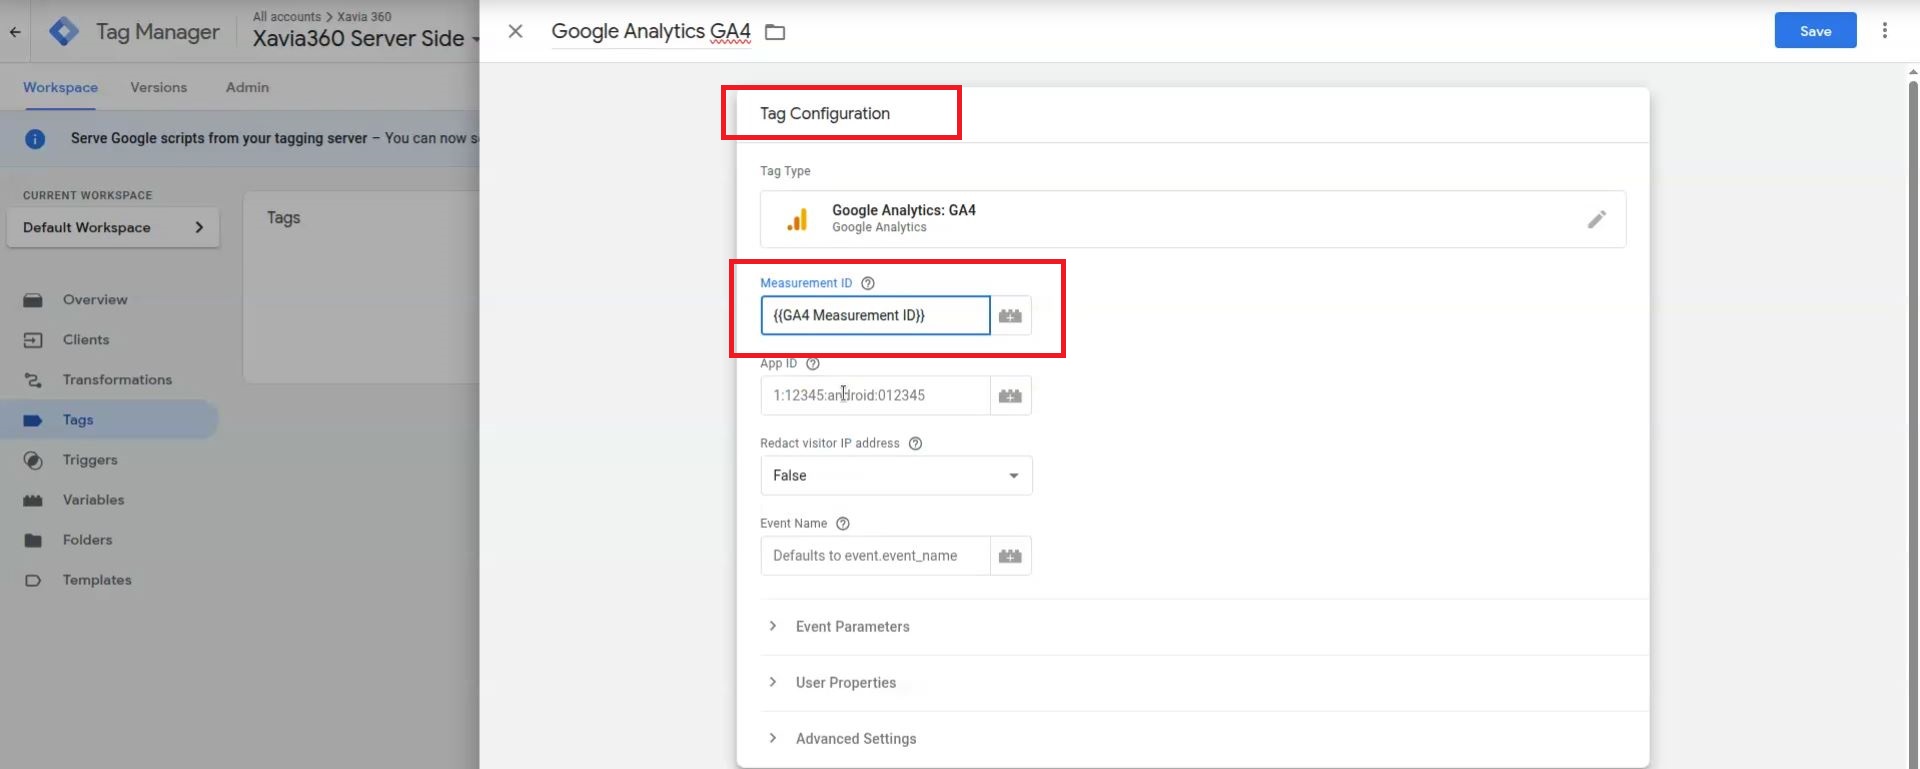Open Variables in the sidebar
This screenshot has width=1920, height=769.
(x=93, y=500)
